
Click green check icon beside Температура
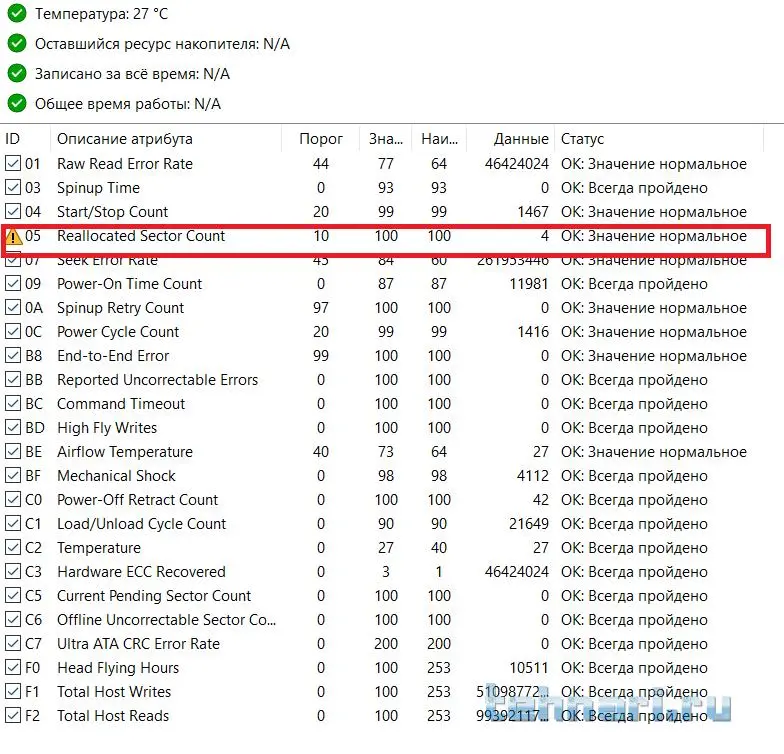point(17,14)
